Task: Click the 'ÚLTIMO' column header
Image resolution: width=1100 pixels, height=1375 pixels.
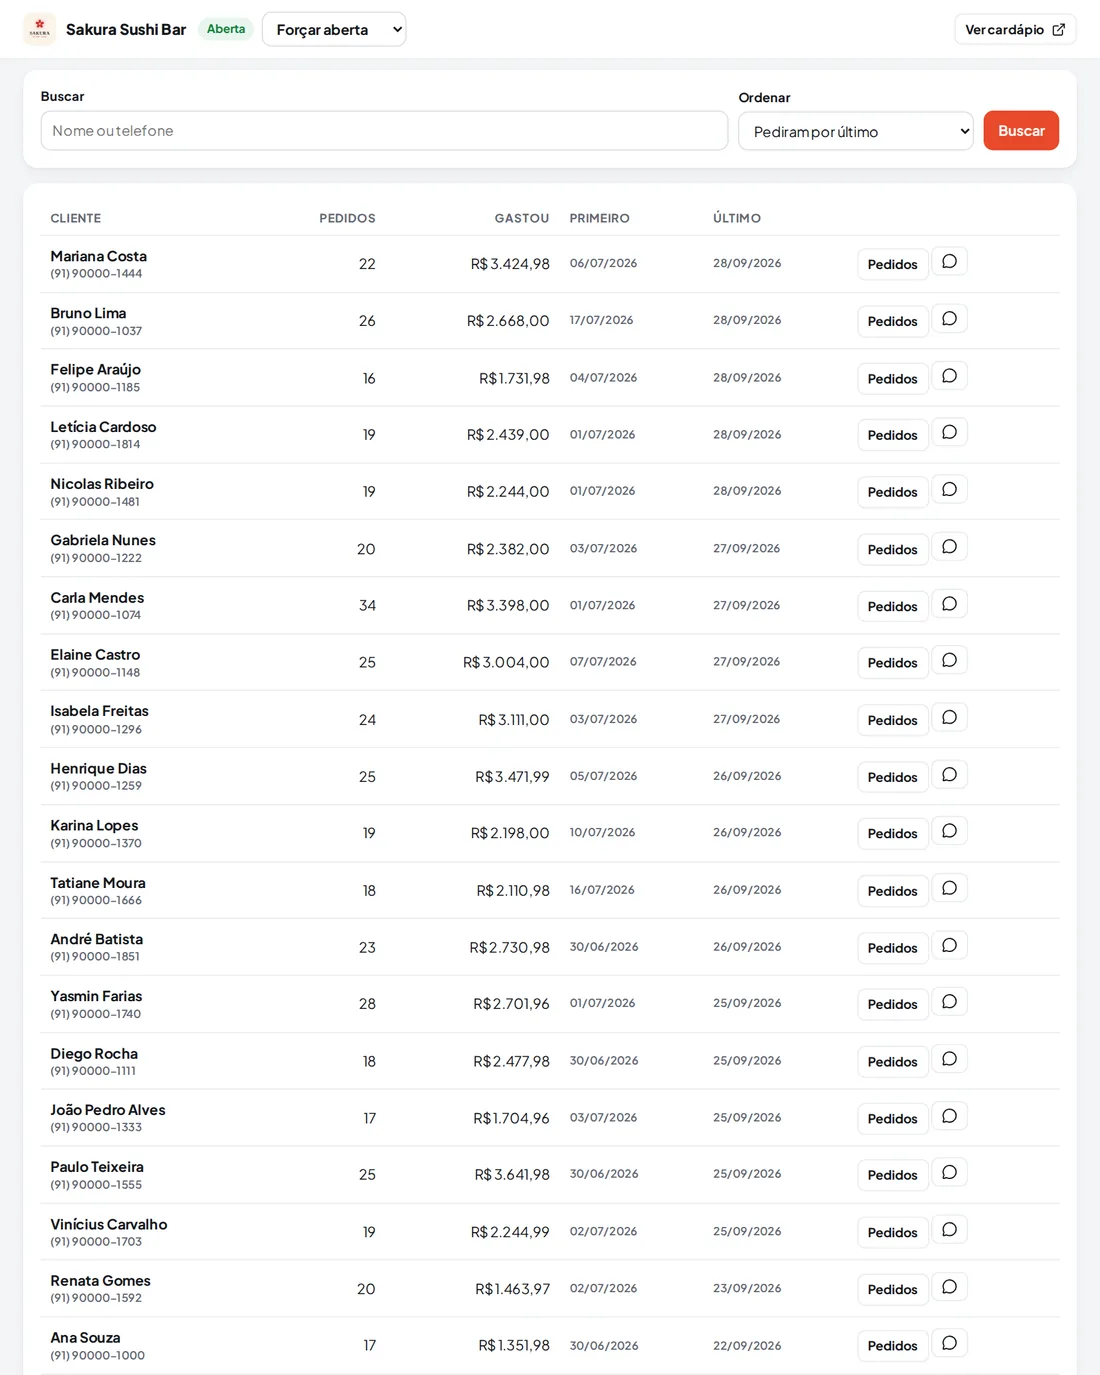Action: [737, 218]
